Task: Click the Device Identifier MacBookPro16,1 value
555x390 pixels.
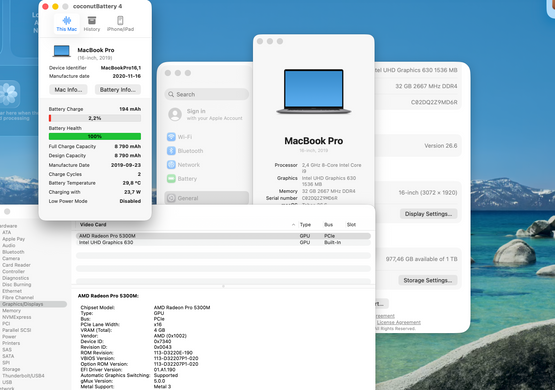Action: pos(121,68)
